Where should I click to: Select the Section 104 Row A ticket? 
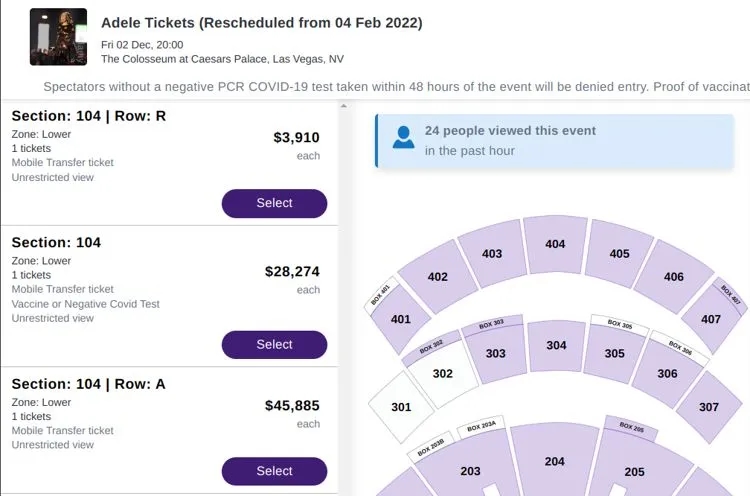tap(274, 471)
